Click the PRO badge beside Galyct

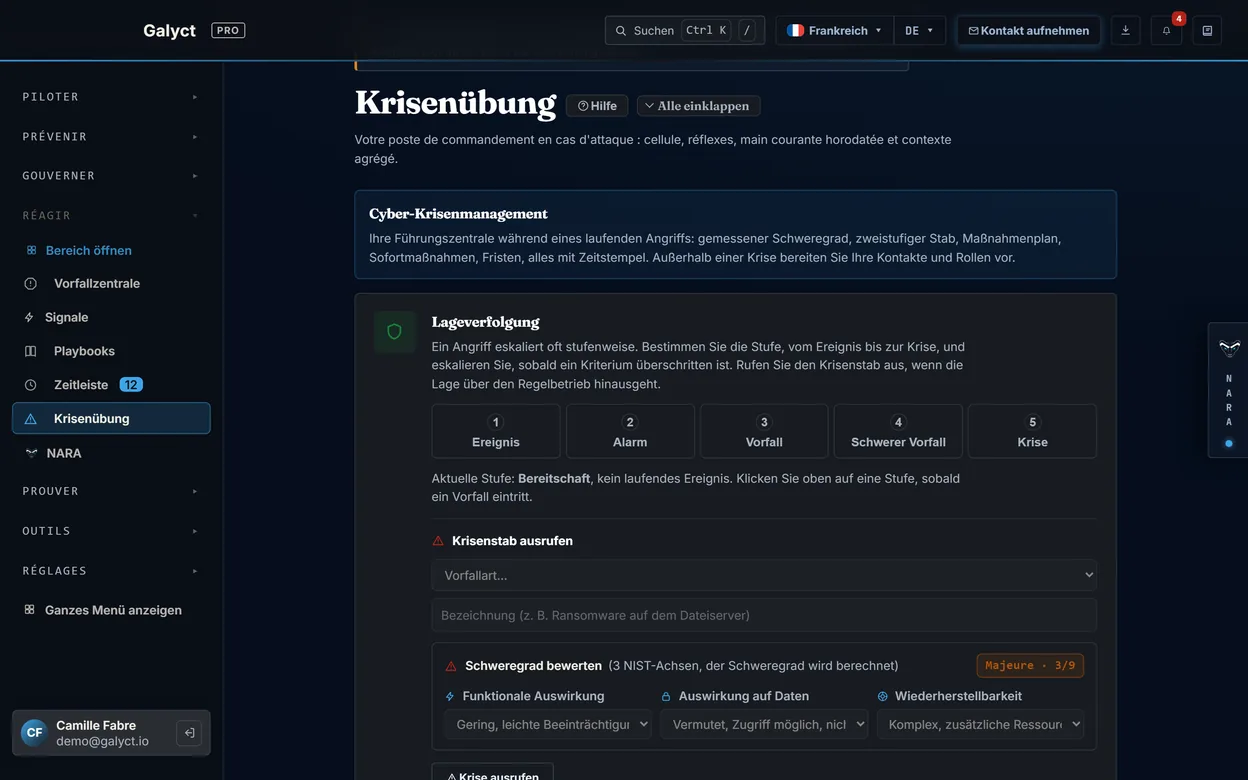click(x=228, y=31)
